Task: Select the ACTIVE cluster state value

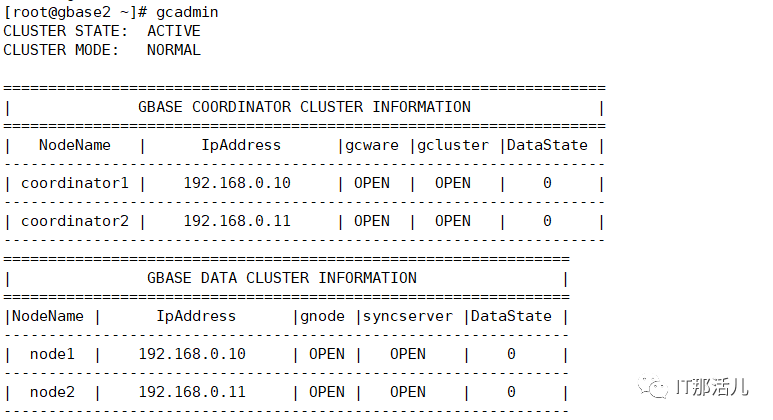Action: [174, 31]
